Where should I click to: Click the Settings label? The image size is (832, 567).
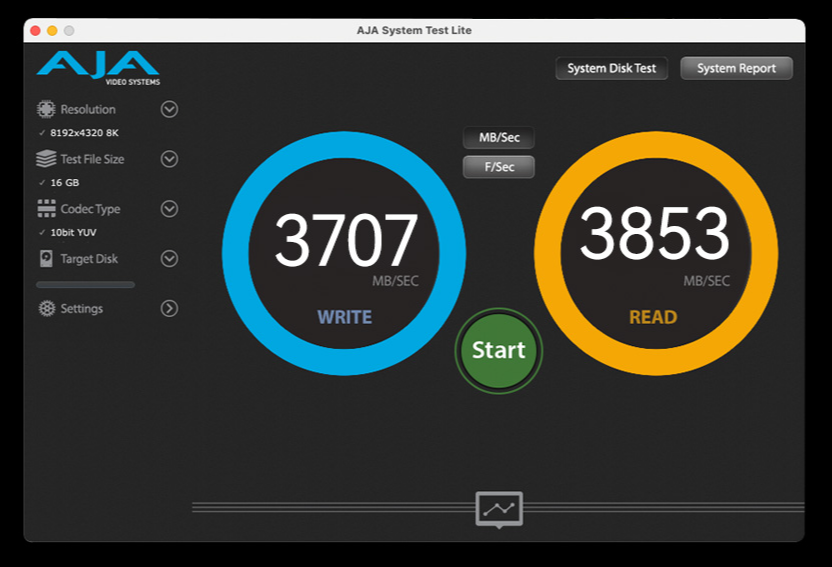pos(82,309)
